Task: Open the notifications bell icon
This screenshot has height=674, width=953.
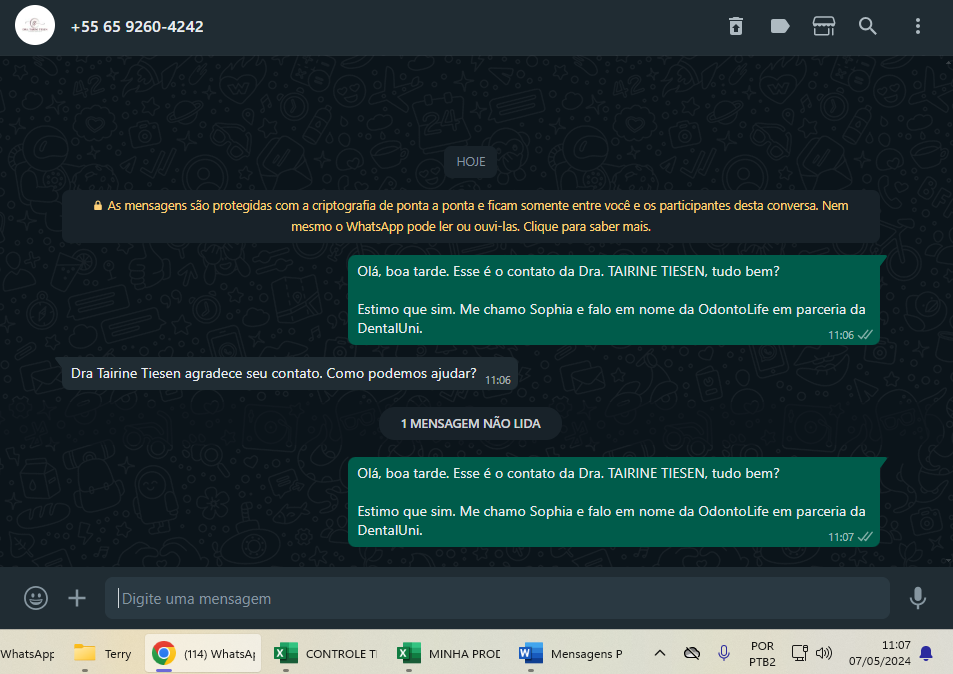Action: [x=926, y=653]
